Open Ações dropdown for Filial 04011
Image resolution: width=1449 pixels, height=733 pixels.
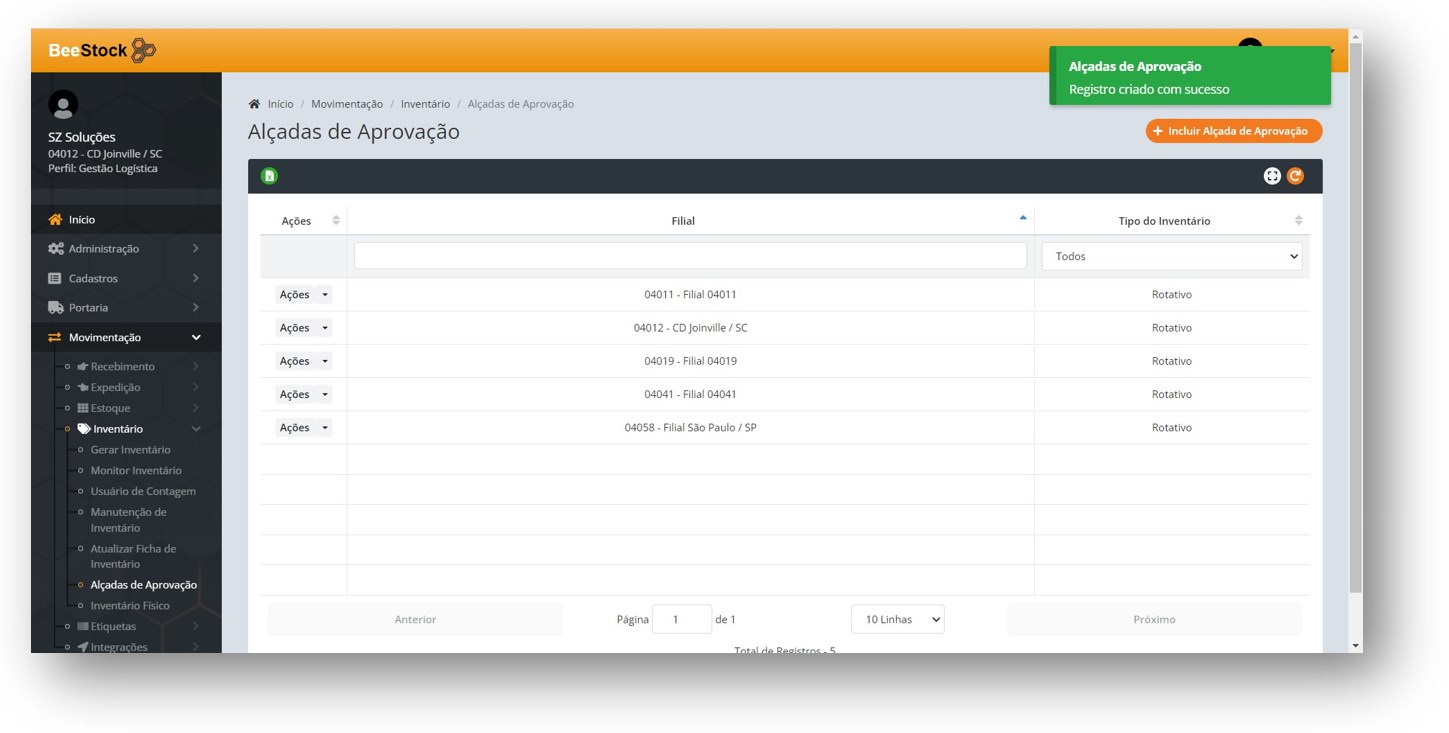tap(303, 295)
